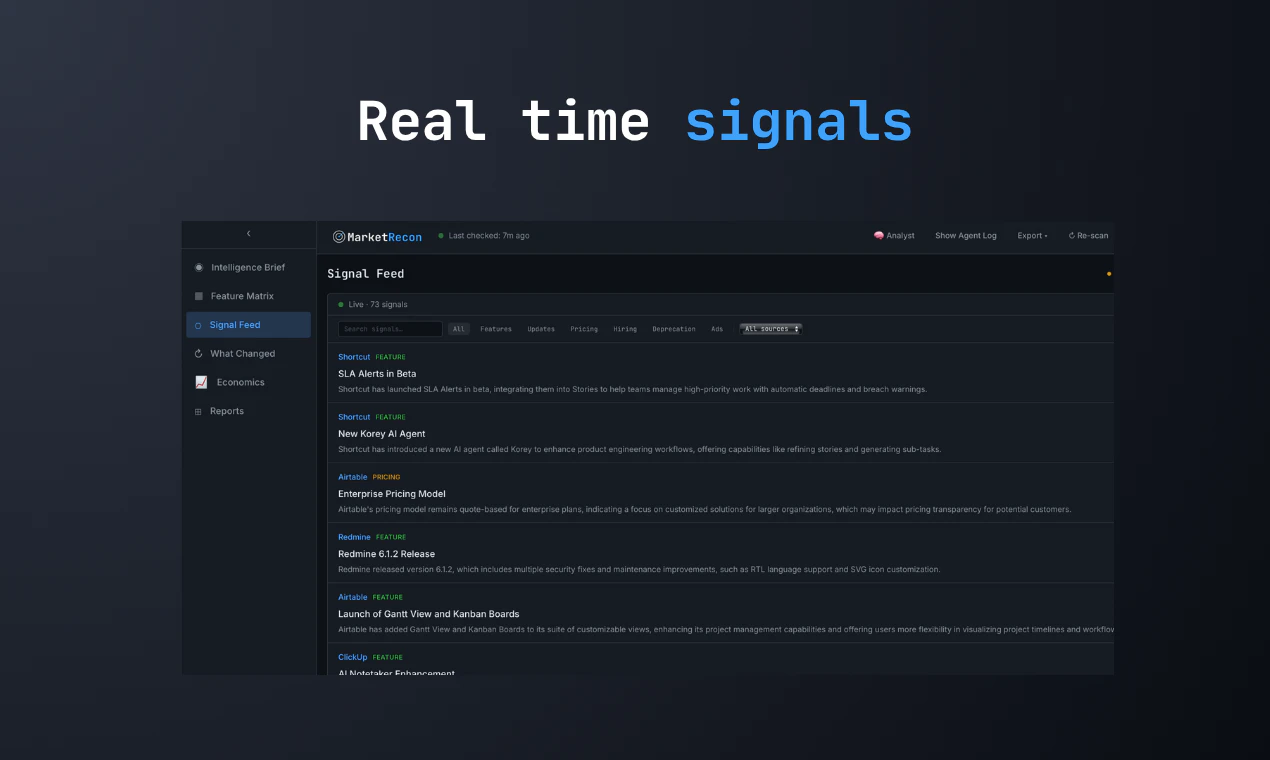Image resolution: width=1270 pixels, height=760 pixels.
Task: Click the Live 73 signals status text
Action: pyautogui.click(x=378, y=304)
